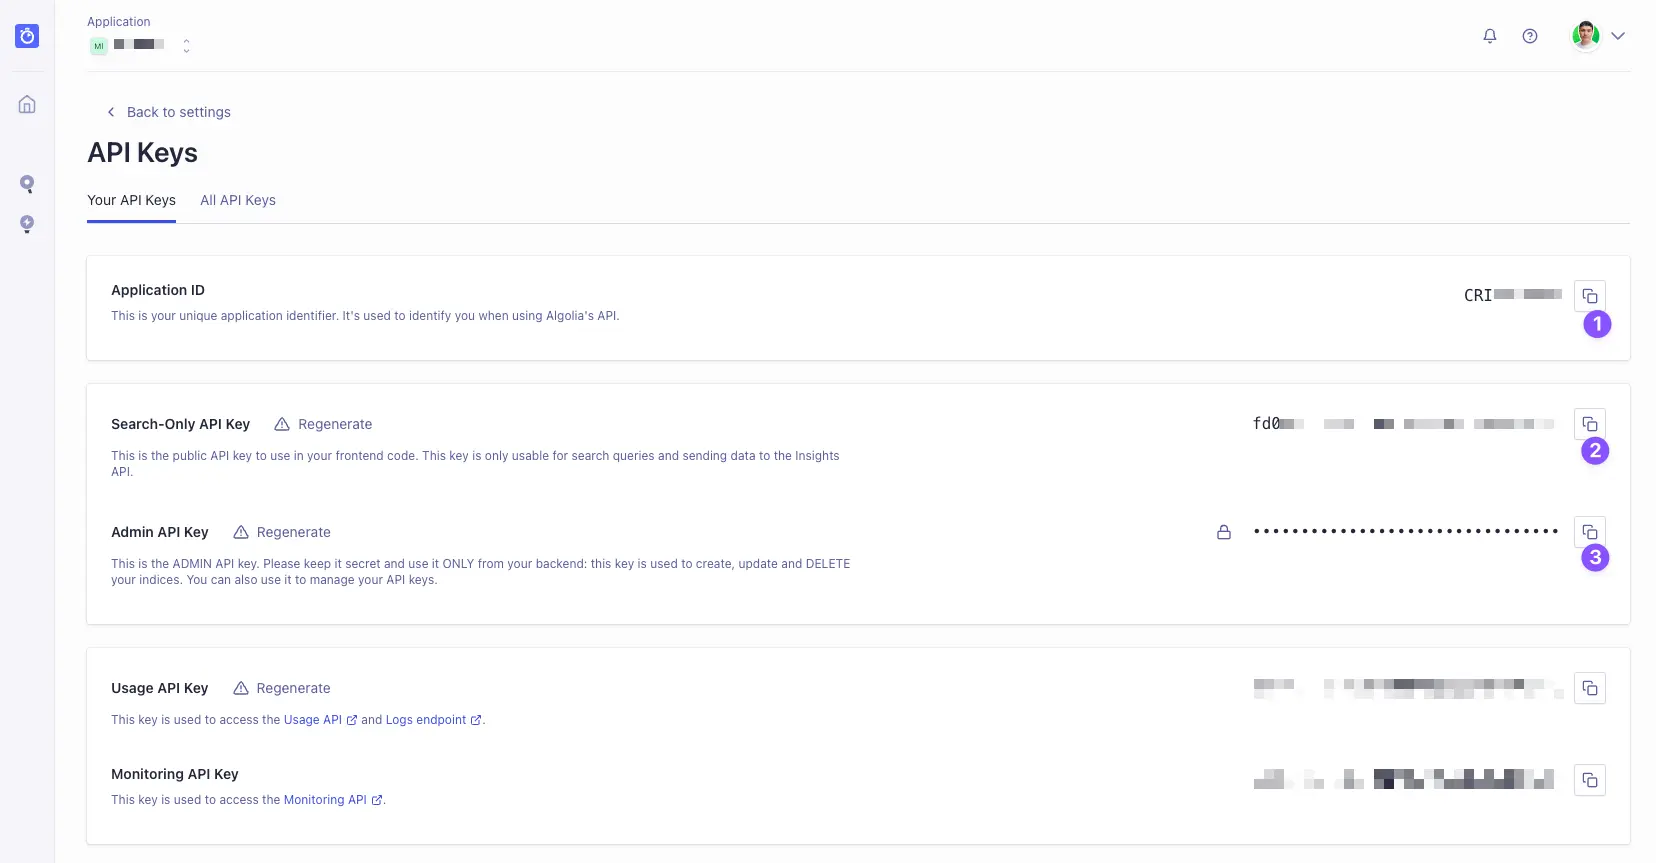This screenshot has height=863, width=1656.
Task: Open the help question mark icon
Action: point(1529,36)
